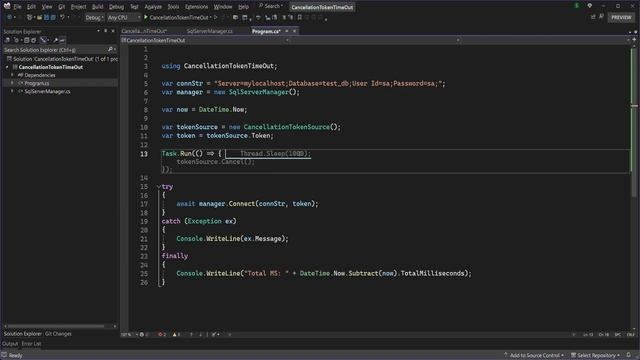Image resolution: width=640 pixels, height=360 pixels.
Task: Open the Debug configuration dropdown
Action: tap(94, 18)
